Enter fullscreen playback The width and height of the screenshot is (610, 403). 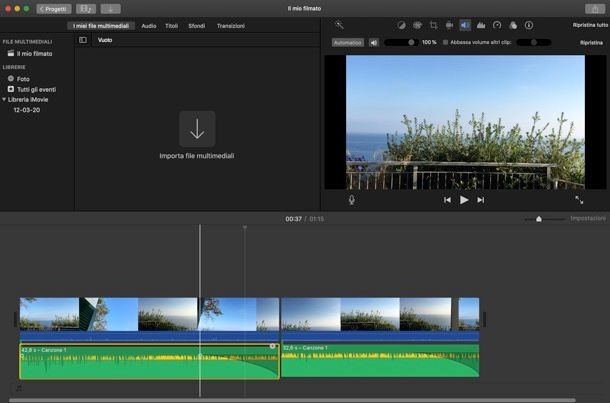(x=579, y=200)
